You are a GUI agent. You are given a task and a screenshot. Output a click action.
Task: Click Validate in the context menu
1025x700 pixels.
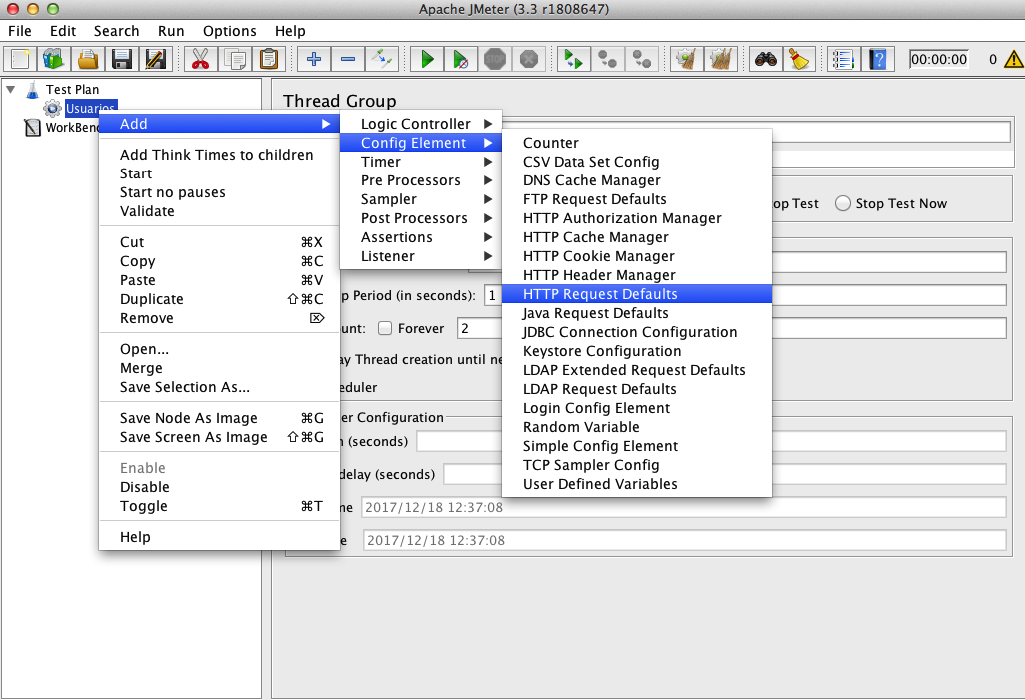click(x=147, y=211)
